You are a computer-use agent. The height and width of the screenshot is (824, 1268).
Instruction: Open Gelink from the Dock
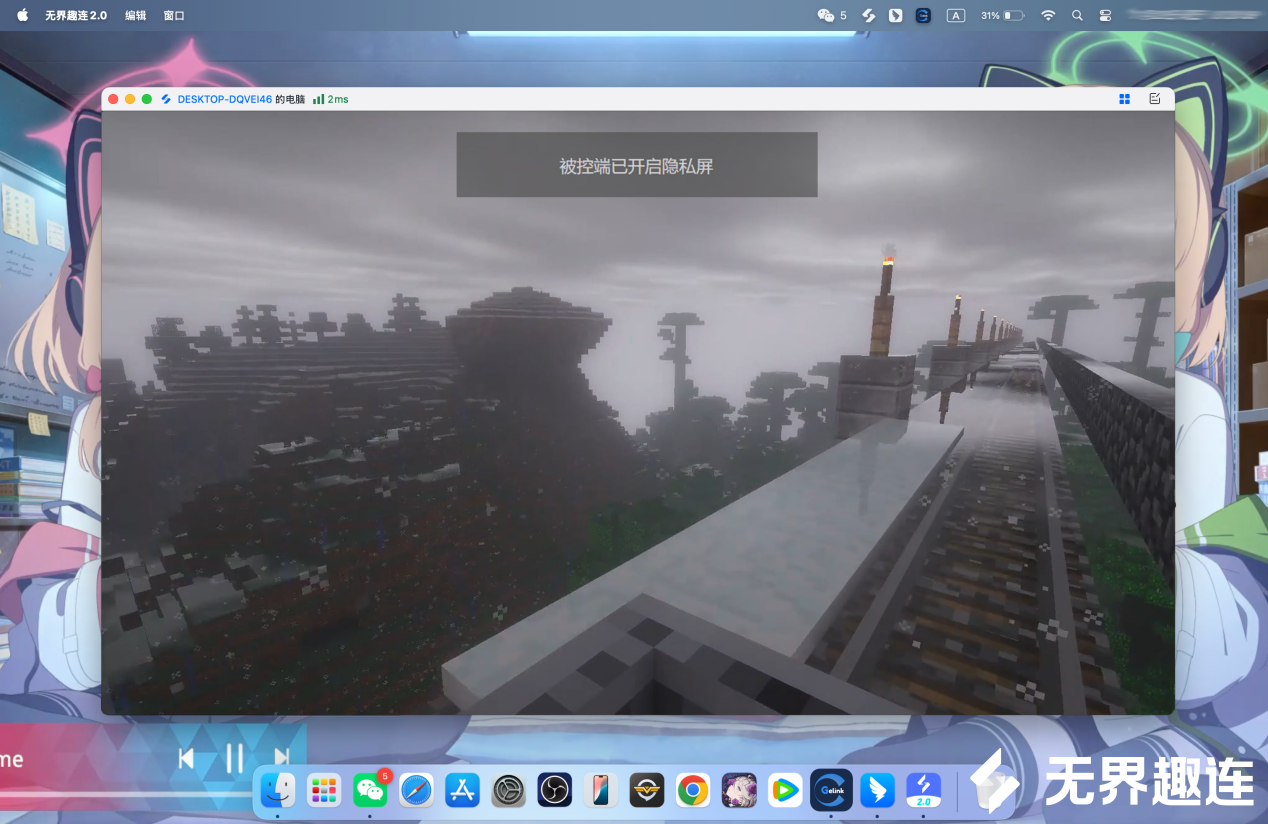(x=831, y=790)
